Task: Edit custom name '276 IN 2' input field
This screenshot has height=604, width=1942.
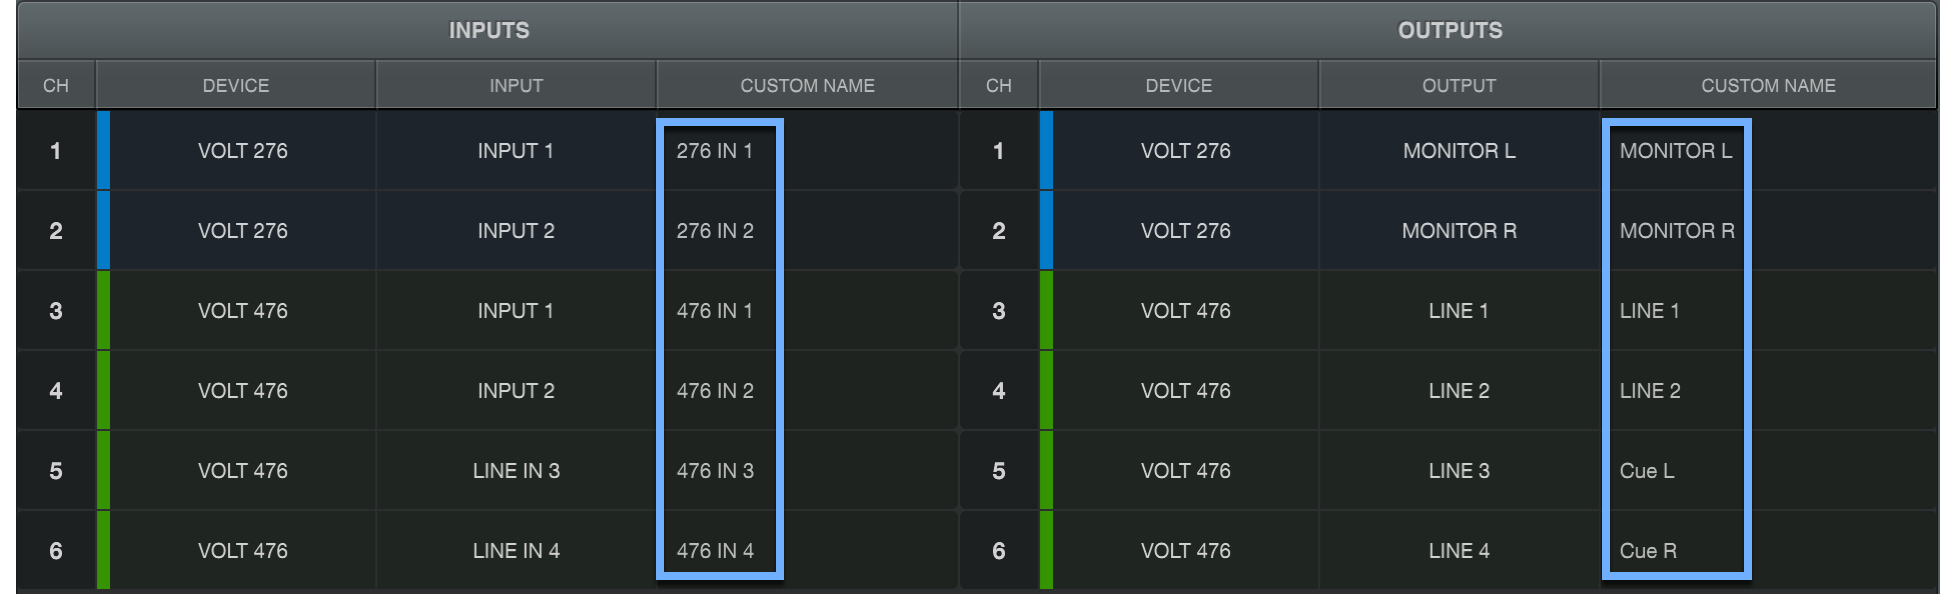Action: 807,231
